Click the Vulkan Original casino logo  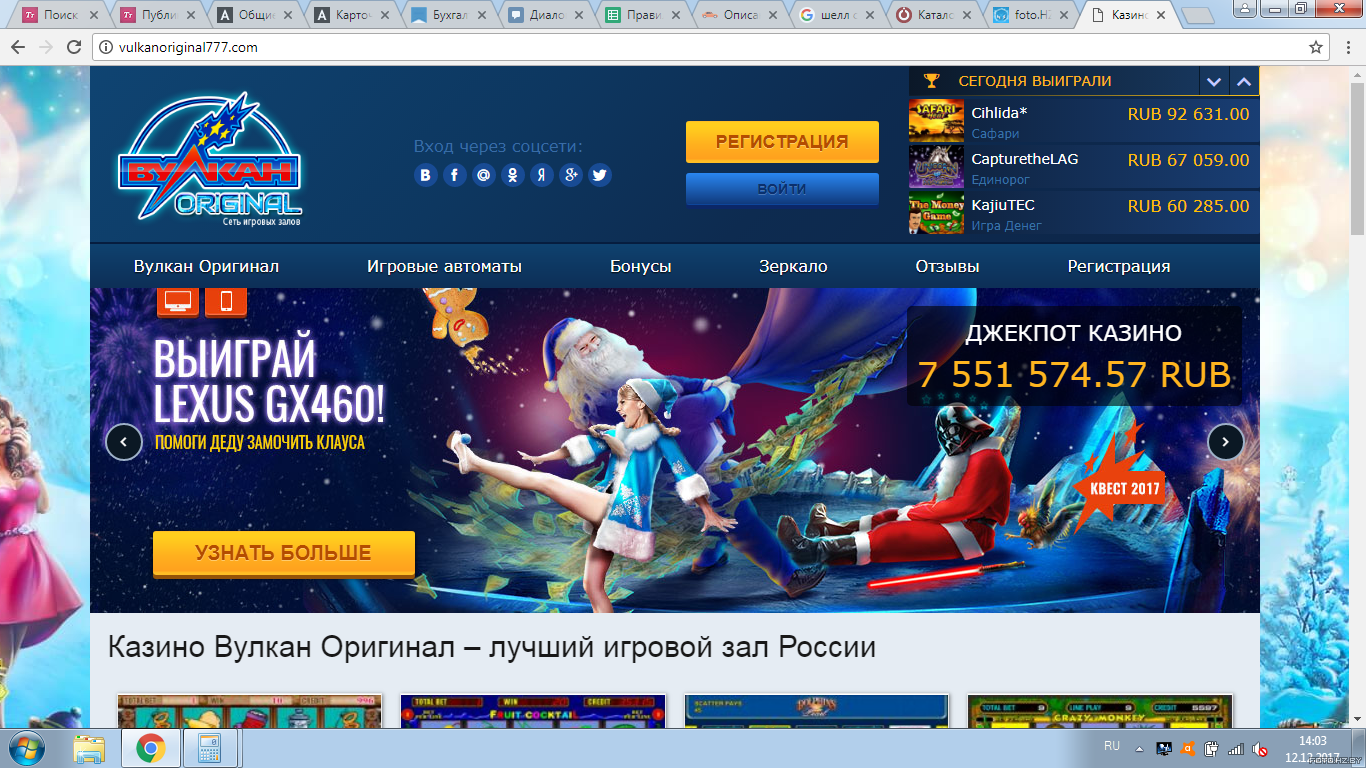(x=210, y=158)
